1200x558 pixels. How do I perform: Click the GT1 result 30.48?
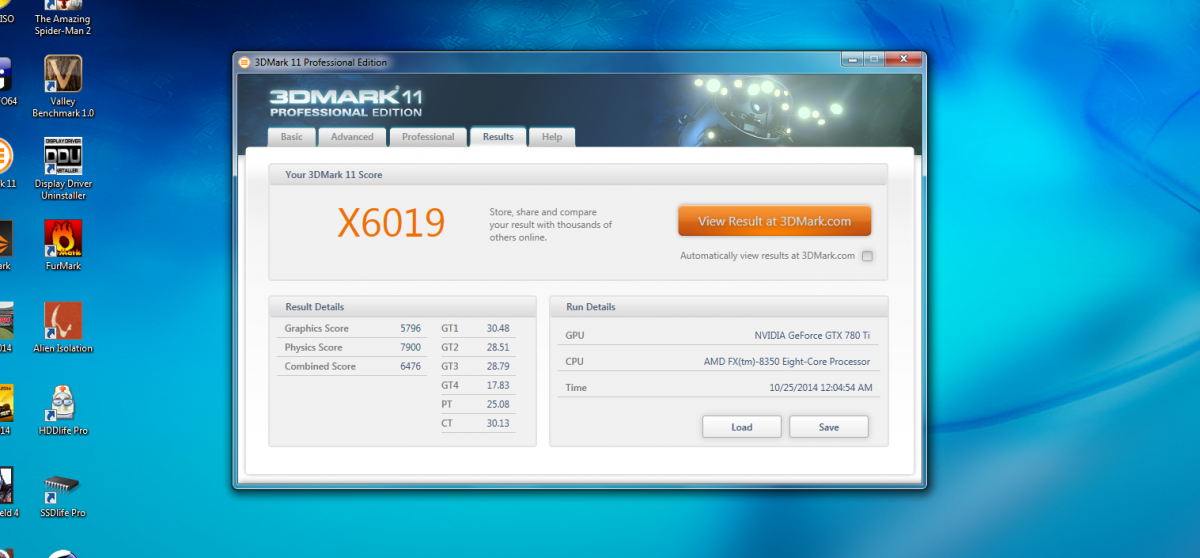click(498, 328)
